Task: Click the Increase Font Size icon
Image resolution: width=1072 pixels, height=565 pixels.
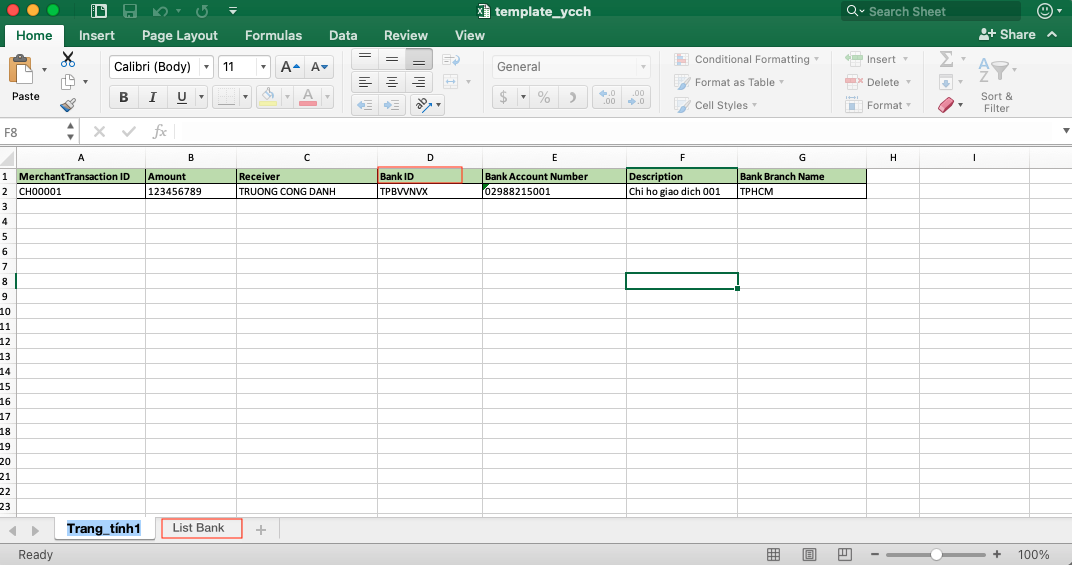Action: tap(290, 67)
